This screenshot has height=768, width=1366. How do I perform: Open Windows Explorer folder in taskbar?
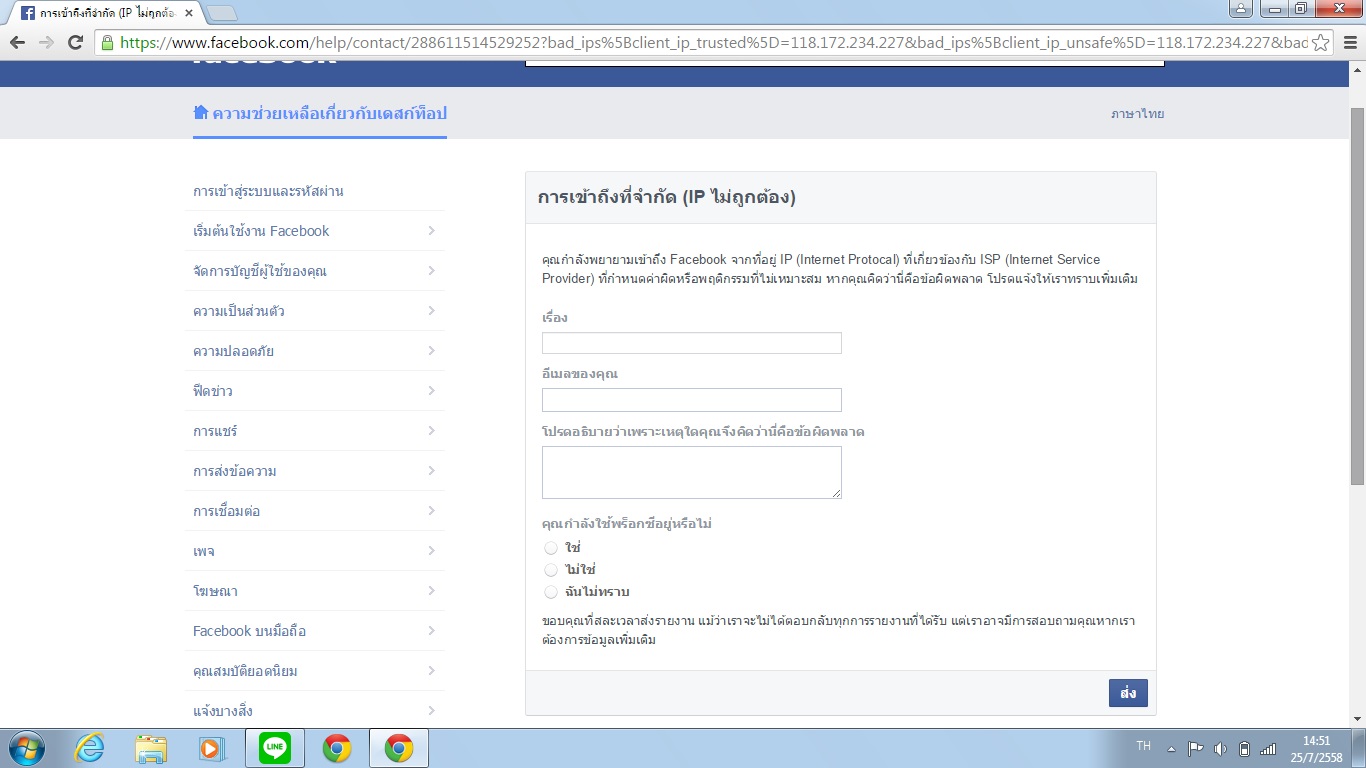click(x=151, y=748)
